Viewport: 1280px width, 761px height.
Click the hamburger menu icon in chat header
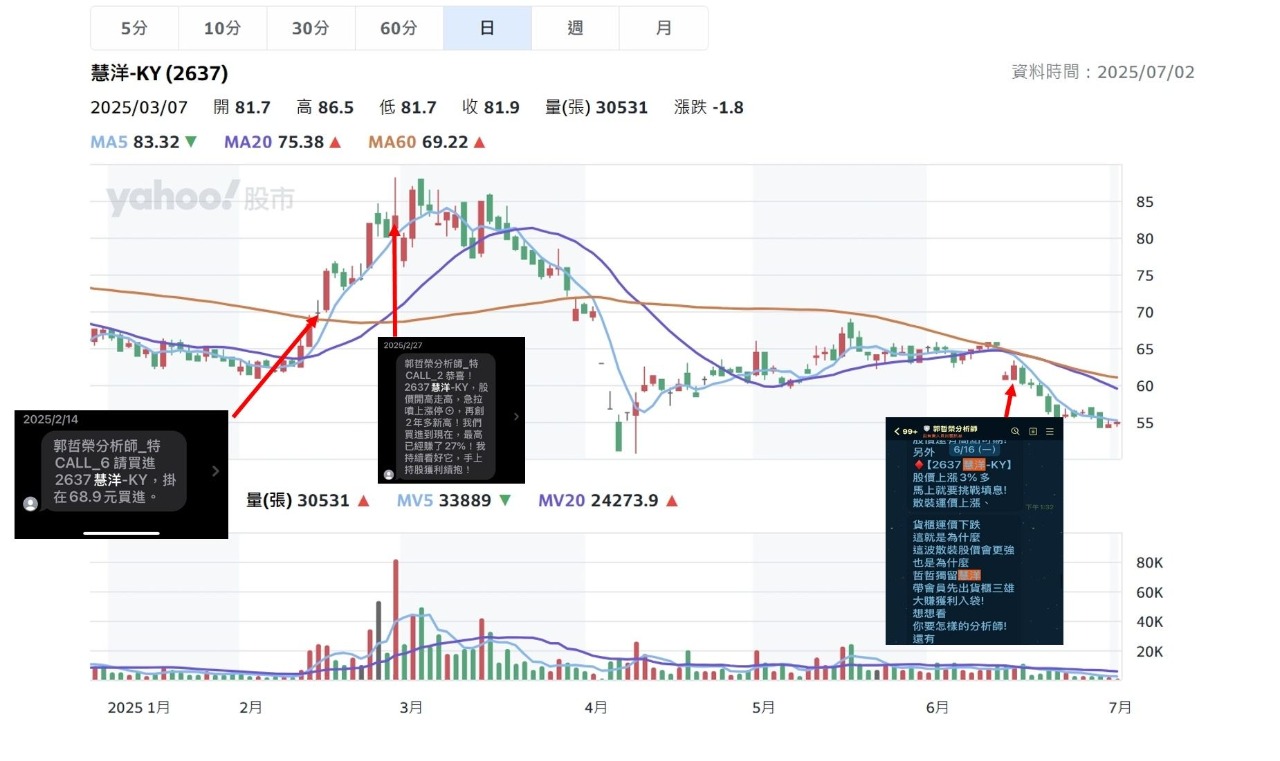(1050, 431)
